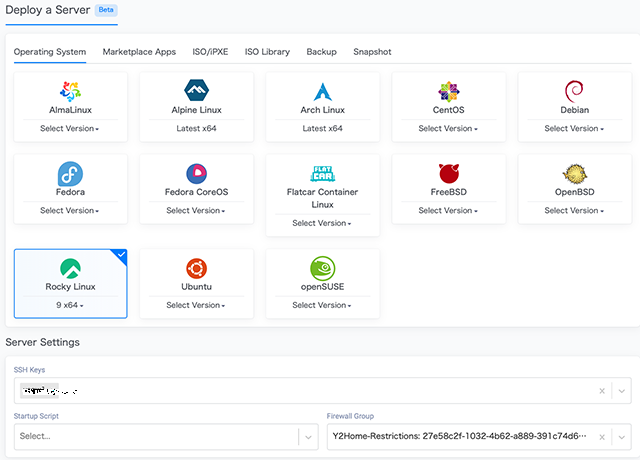Expand the SSH Keys dropdown chevron
The image size is (640, 460).
[x=622, y=391]
